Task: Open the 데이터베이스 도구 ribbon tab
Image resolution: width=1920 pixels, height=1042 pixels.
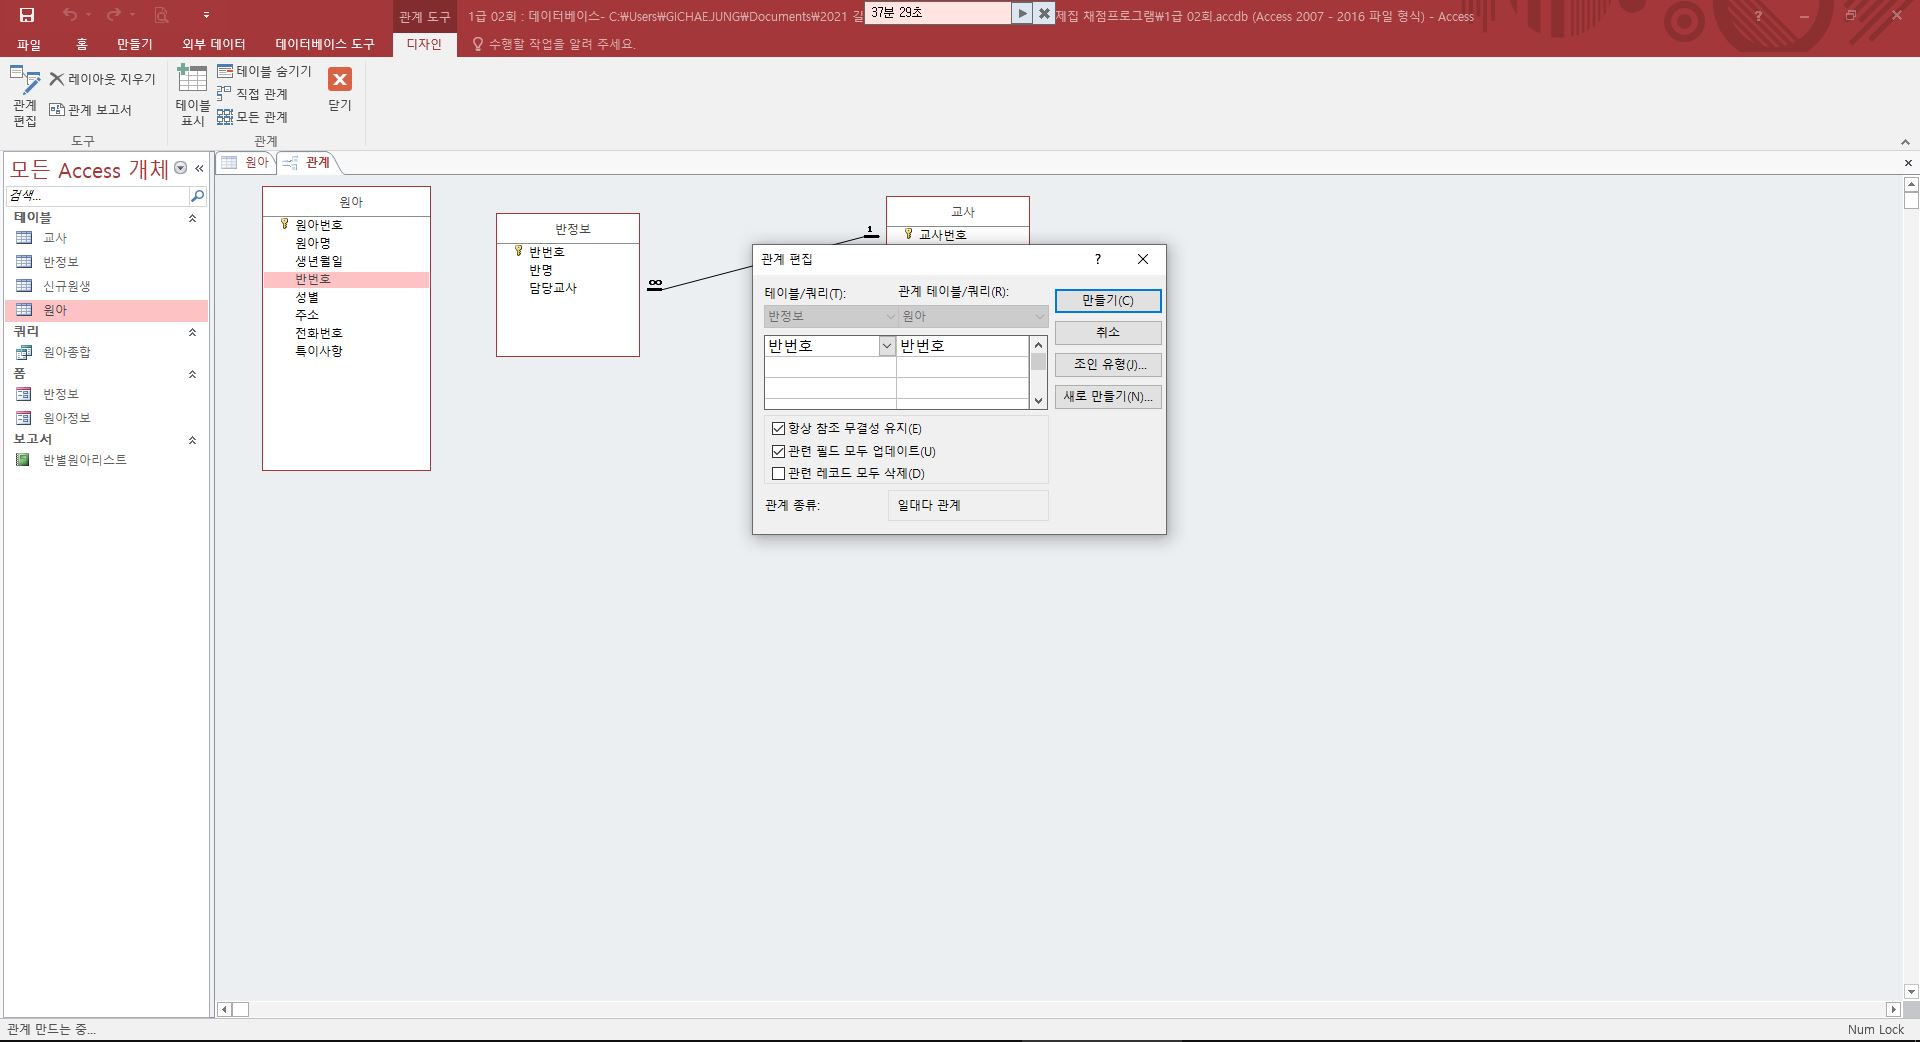Action: (324, 44)
